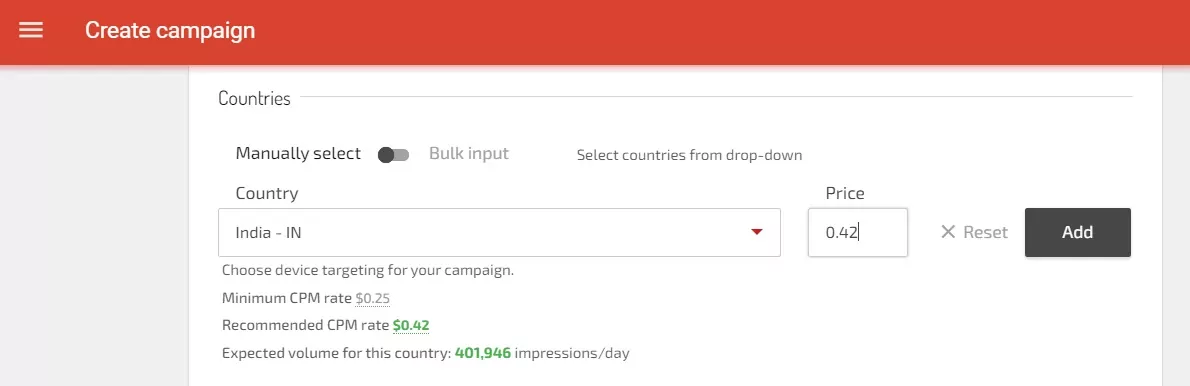Click the $0.25 minimum CPM rate value

(373, 299)
